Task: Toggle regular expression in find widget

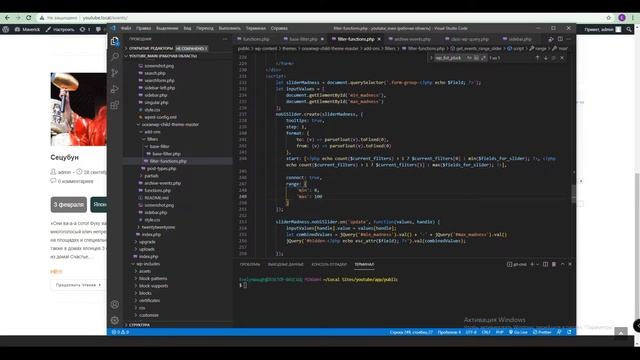Action: (x=484, y=58)
